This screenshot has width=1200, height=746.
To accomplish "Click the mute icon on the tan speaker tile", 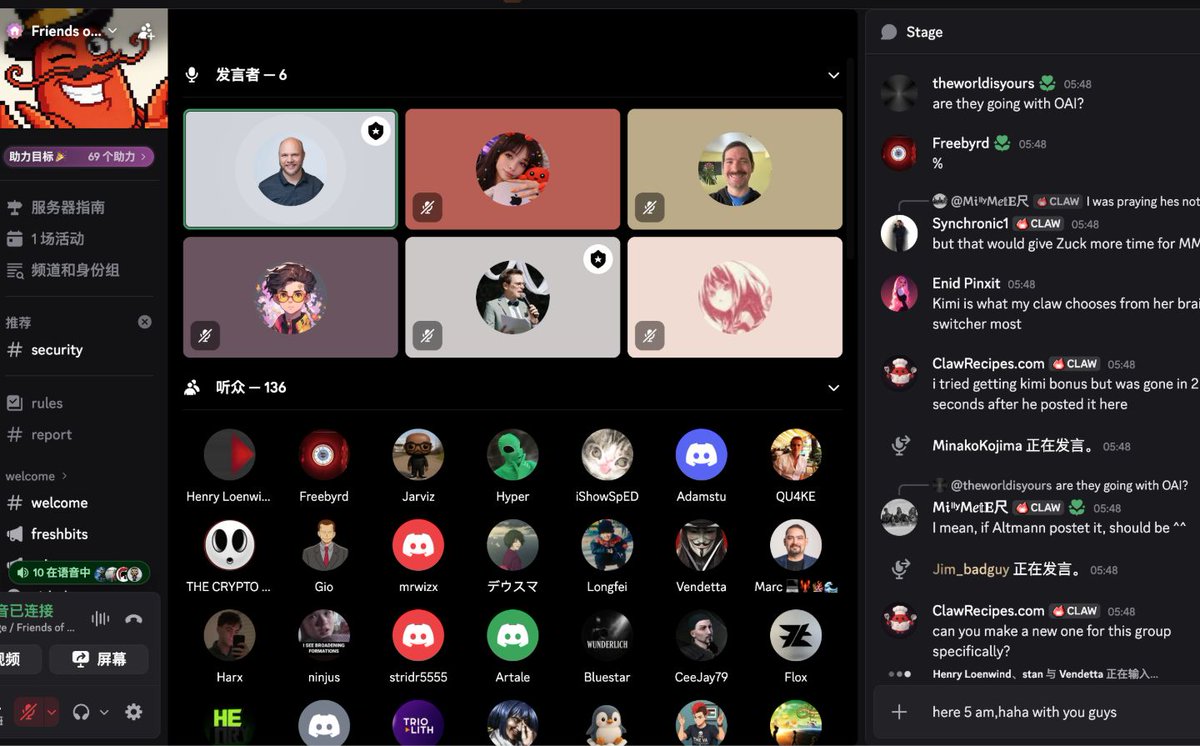I will click(650, 208).
